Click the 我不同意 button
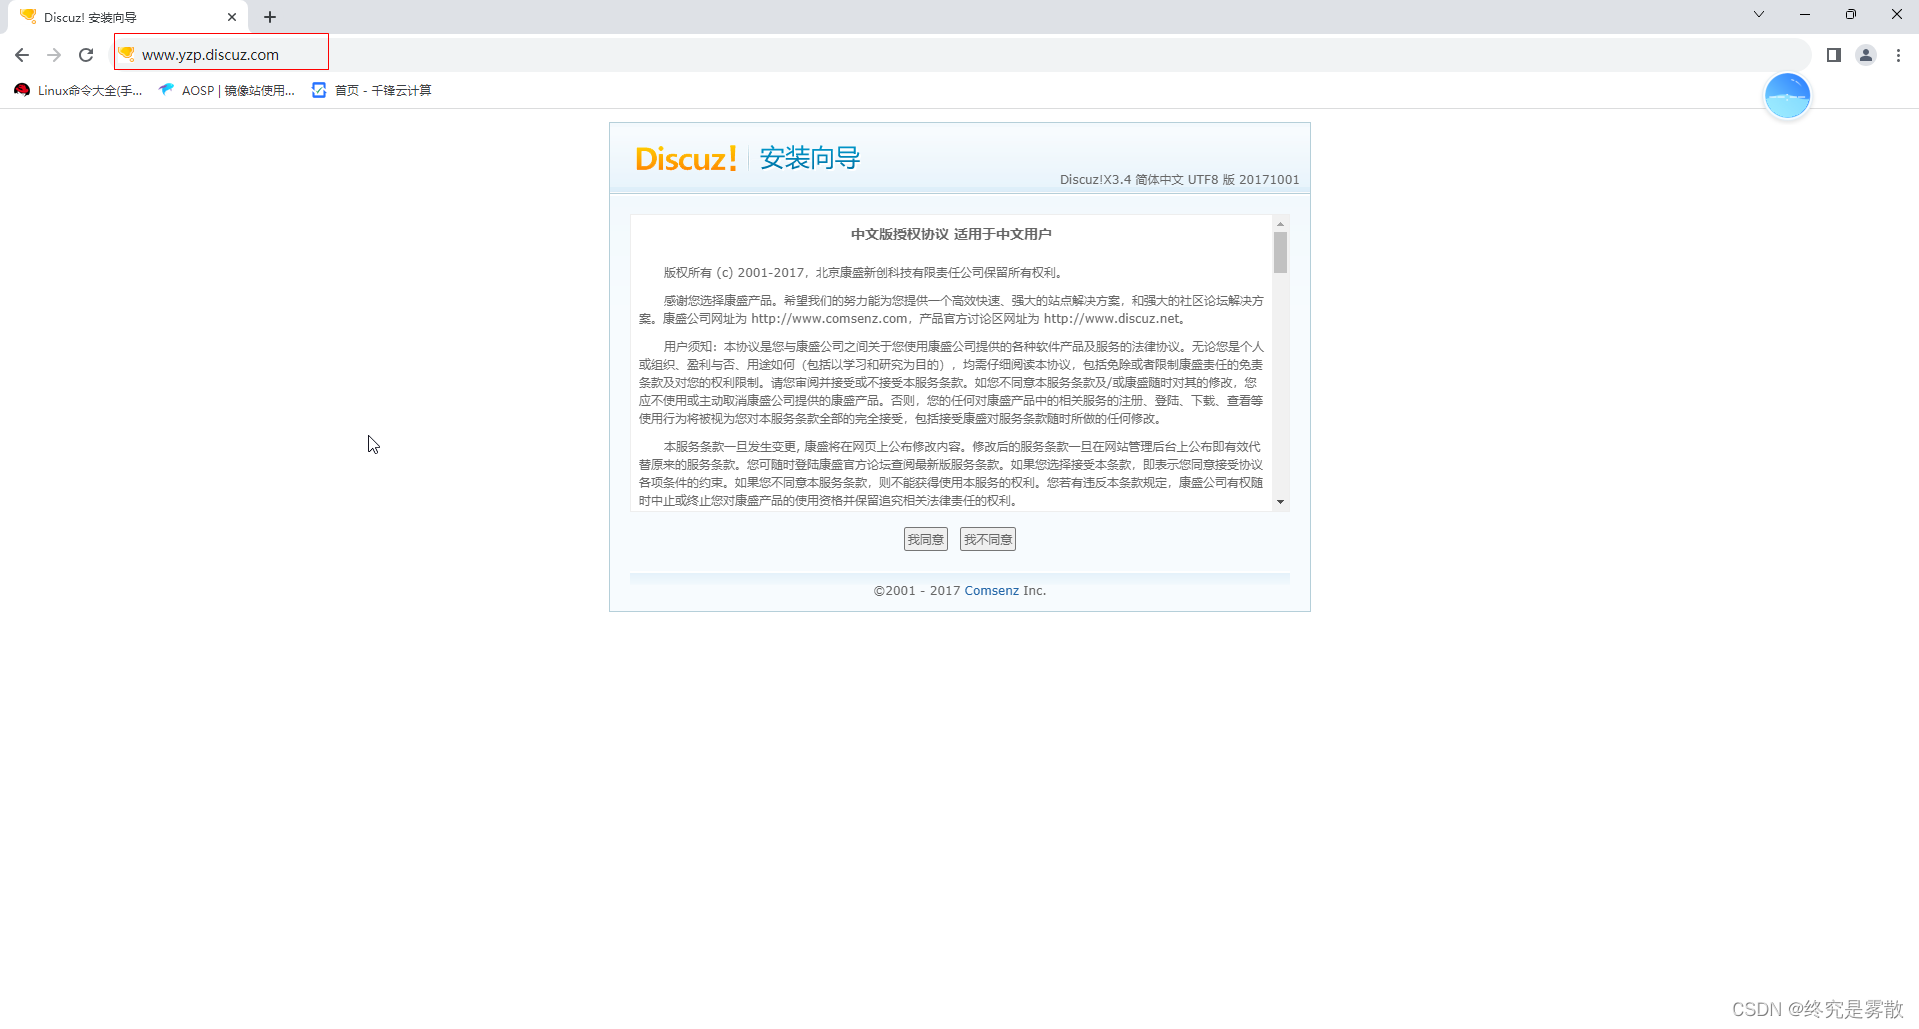This screenshot has width=1919, height=1029. pos(988,540)
